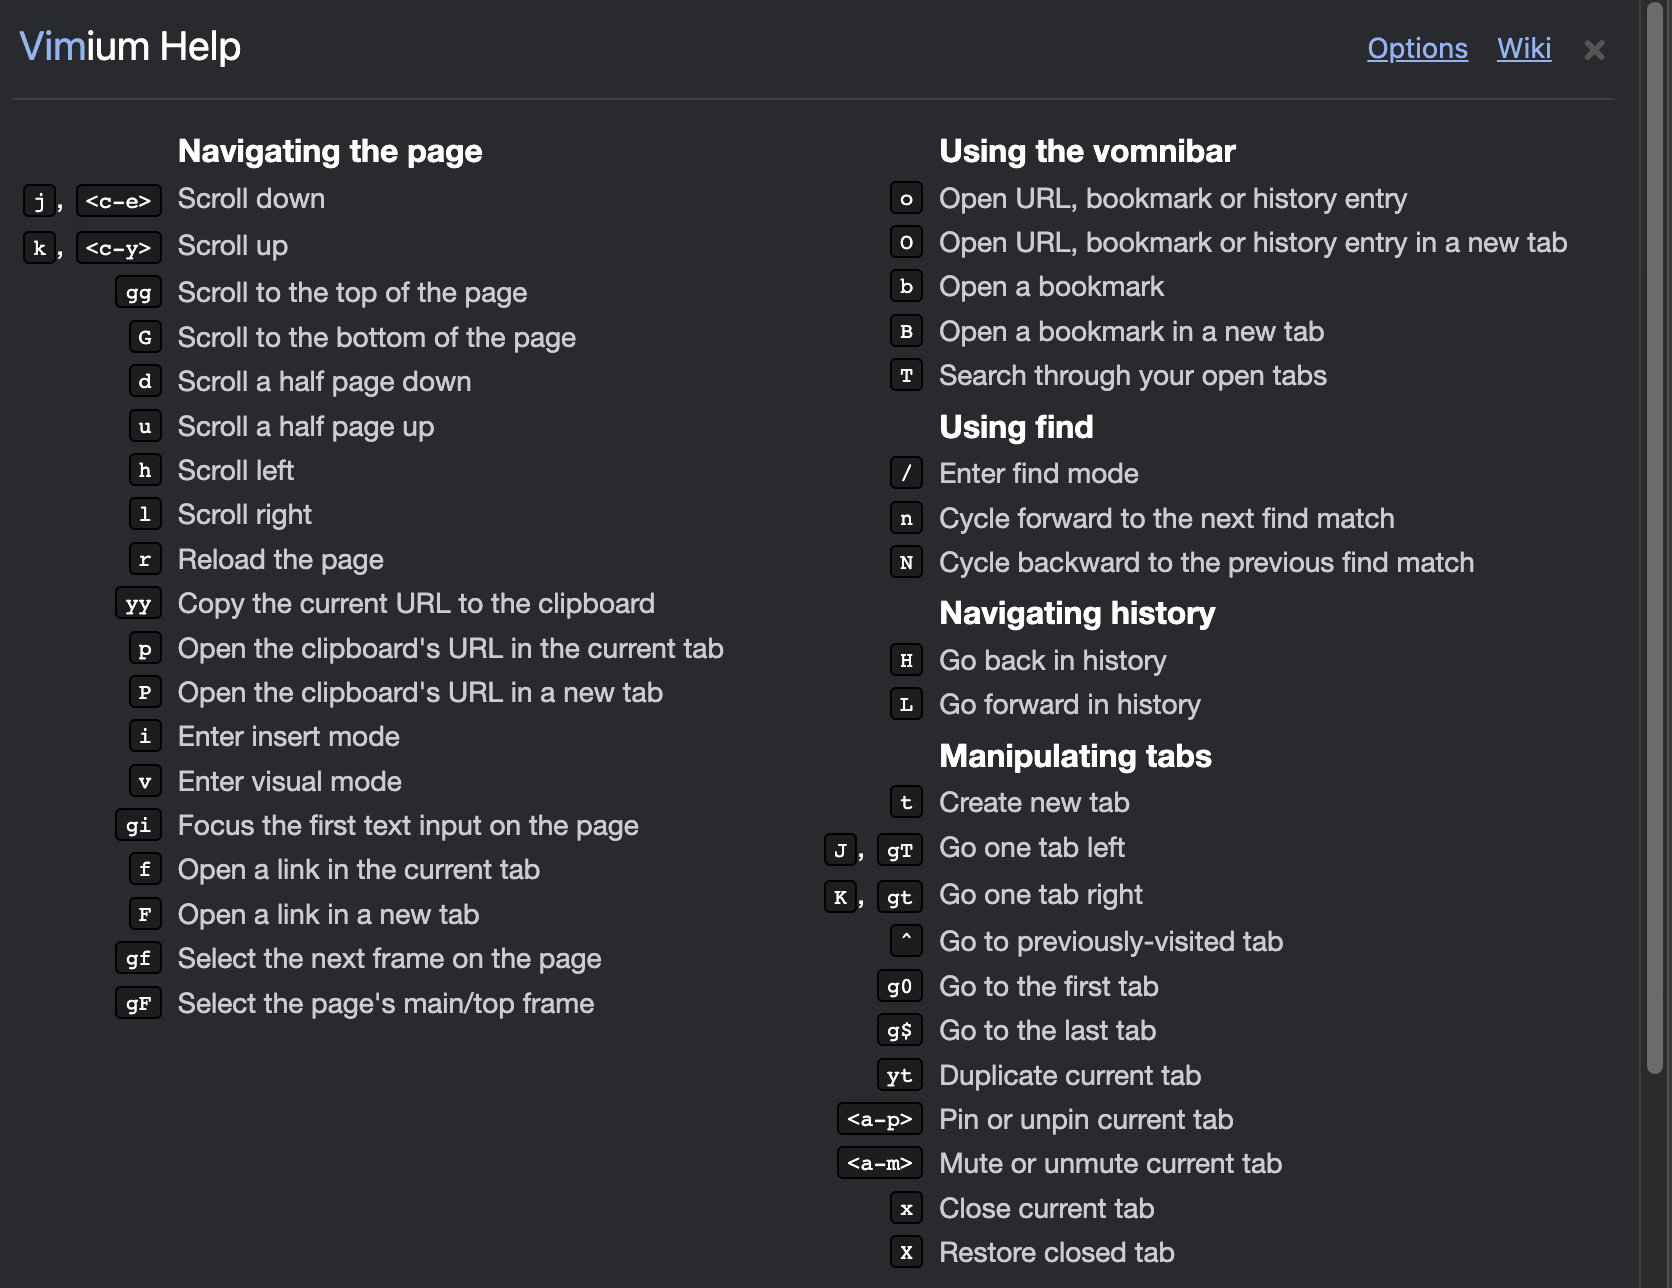The width and height of the screenshot is (1672, 1288).
Task: Click the '/' find mode key badge
Action: click(x=906, y=473)
